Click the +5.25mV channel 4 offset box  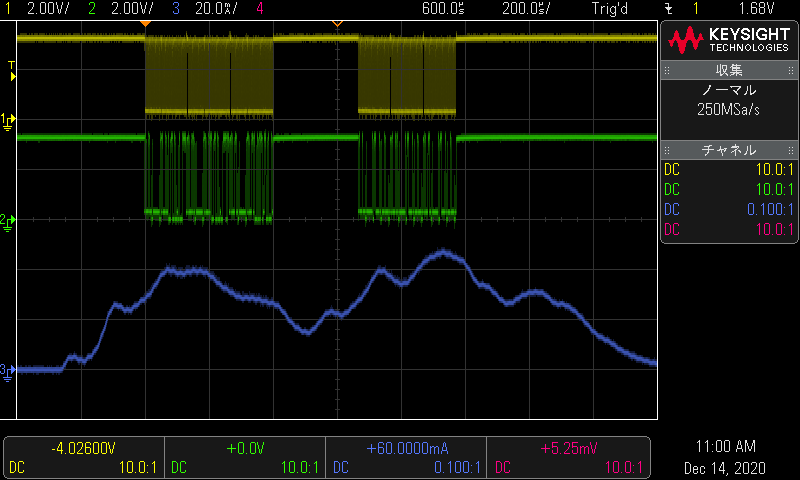[x=568, y=458]
